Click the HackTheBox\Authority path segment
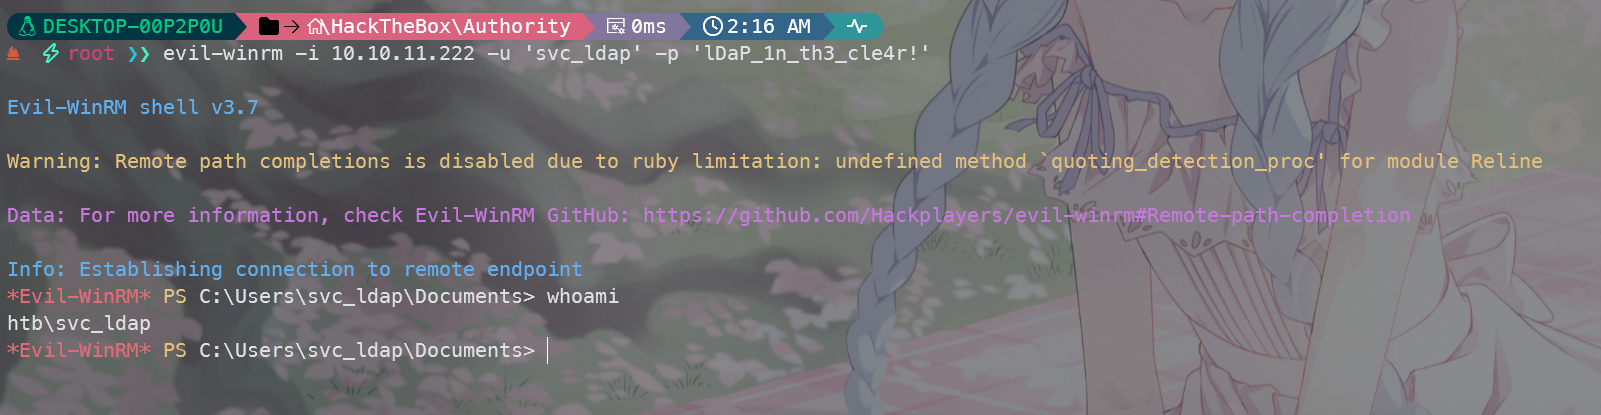Viewport: 1601px width, 415px height. pyautogui.click(x=450, y=26)
